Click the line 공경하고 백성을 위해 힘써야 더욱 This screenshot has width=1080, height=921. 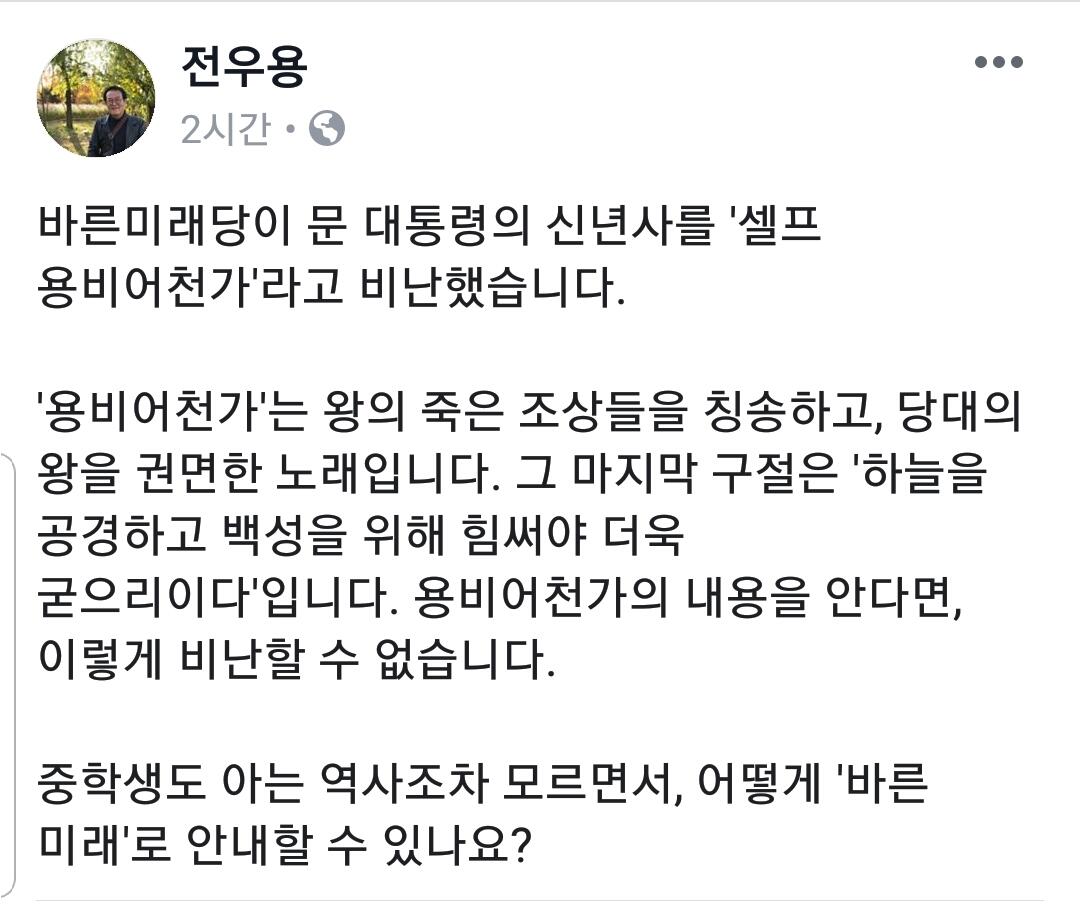tap(360, 538)
